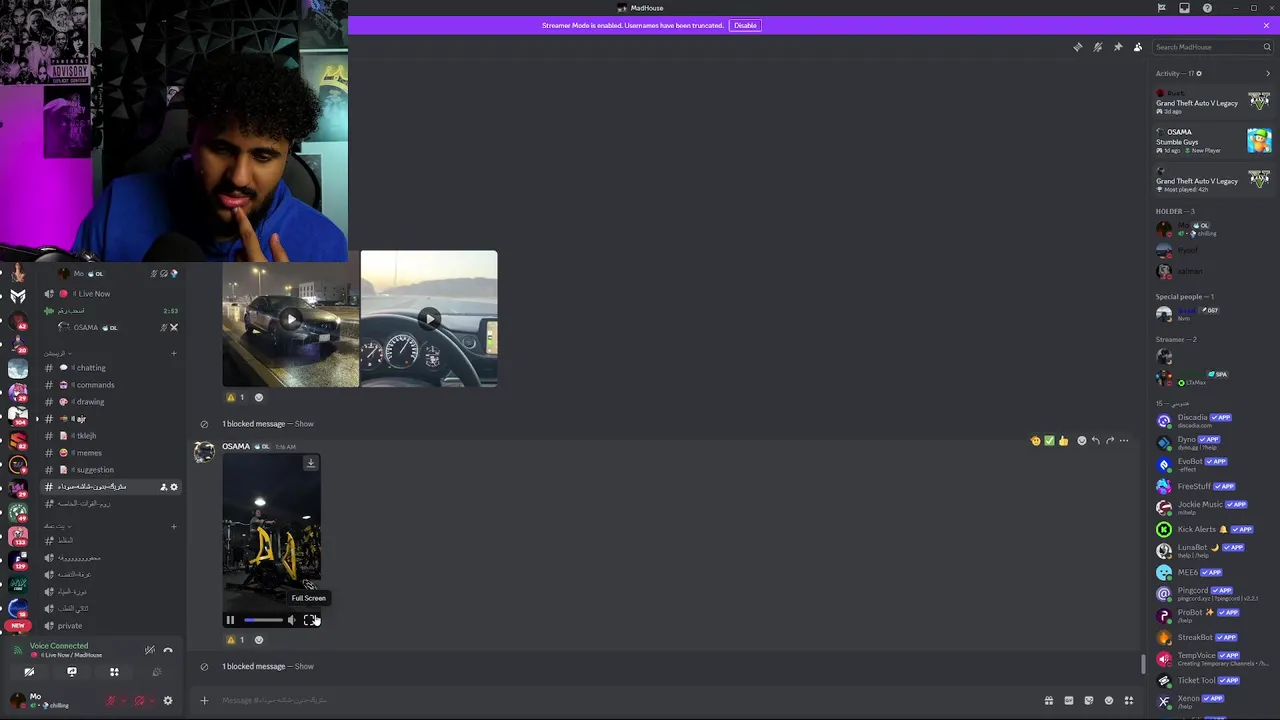Invite people to the selected channel

[163, 487]
